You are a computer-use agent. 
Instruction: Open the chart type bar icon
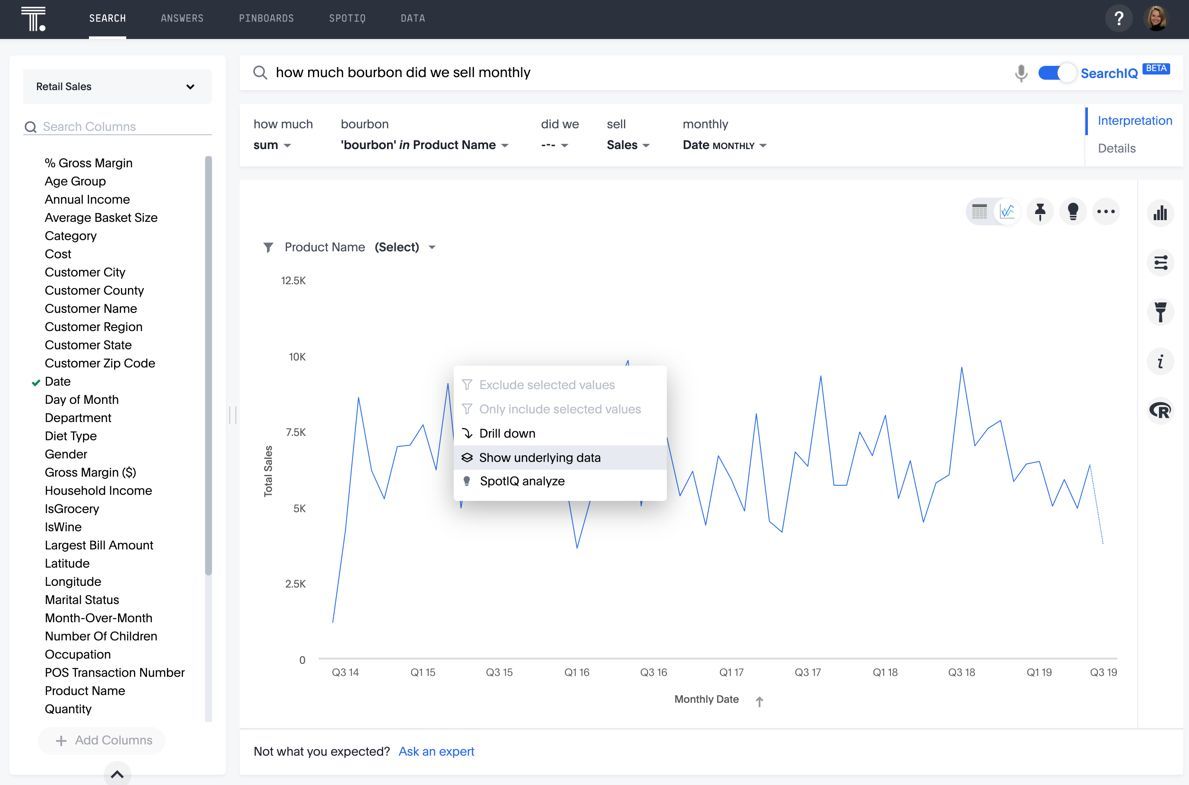(x=1160, y=213)
